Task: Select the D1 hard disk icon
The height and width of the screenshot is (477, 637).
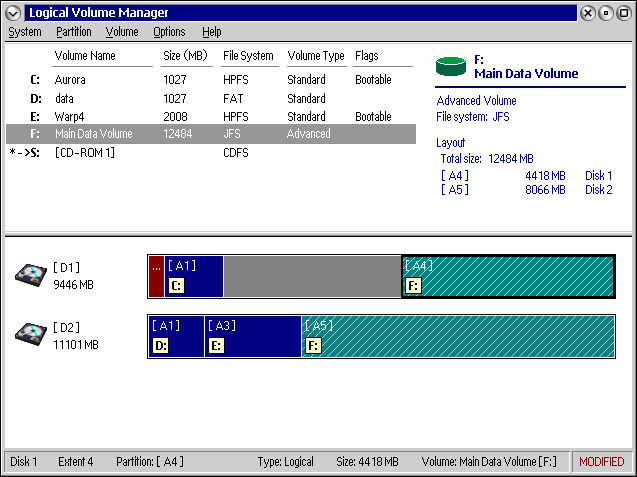Action: (x=31, y=275)
